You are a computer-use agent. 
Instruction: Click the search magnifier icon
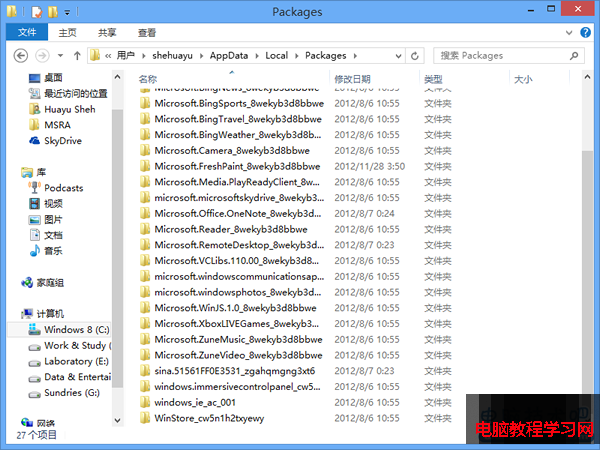click(574, 56)
